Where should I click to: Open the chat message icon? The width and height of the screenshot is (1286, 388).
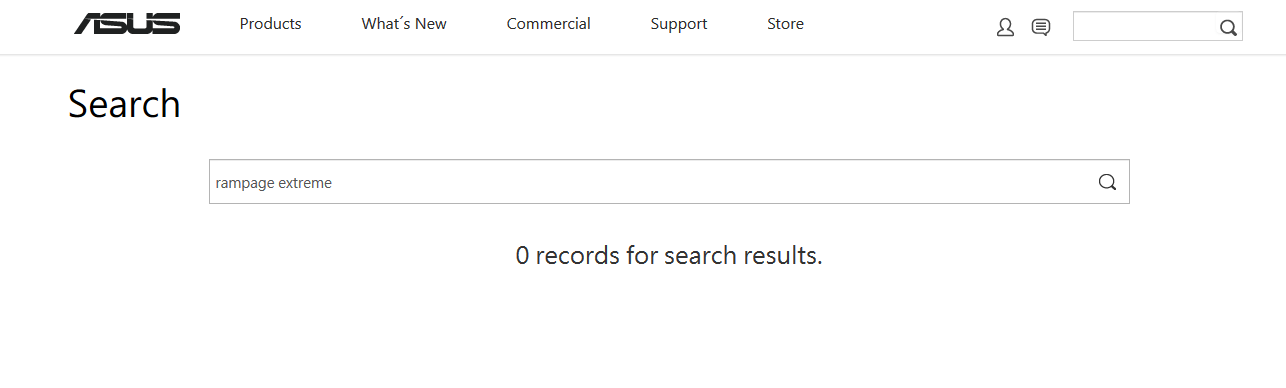click(1041, 28)
